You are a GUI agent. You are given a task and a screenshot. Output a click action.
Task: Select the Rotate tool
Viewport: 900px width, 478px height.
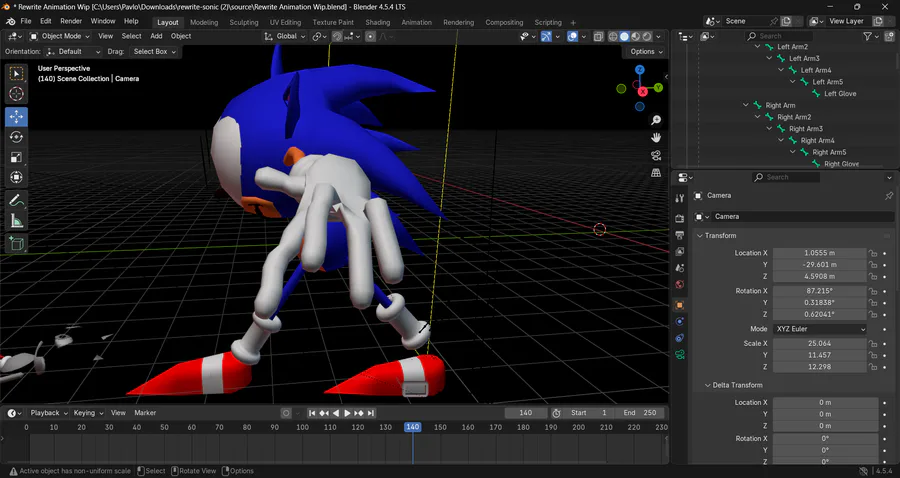[x=16, y=137]
